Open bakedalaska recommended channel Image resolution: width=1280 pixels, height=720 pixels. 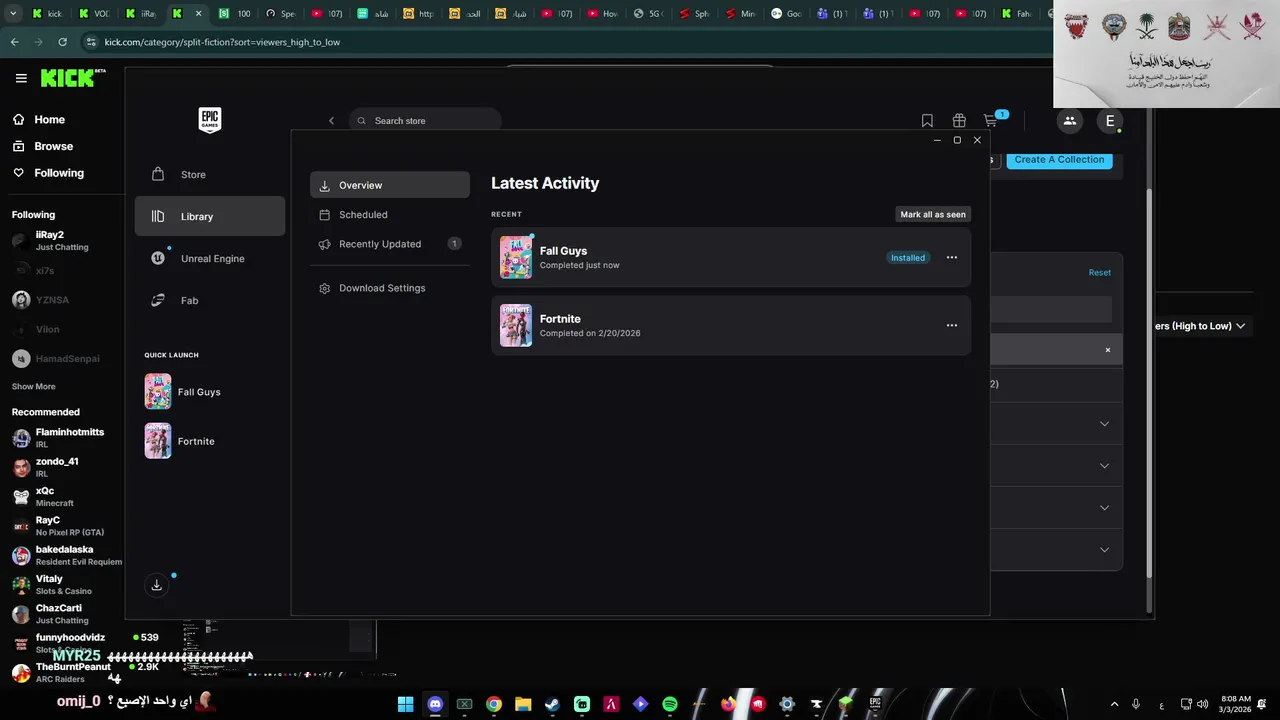click(67, 555)
